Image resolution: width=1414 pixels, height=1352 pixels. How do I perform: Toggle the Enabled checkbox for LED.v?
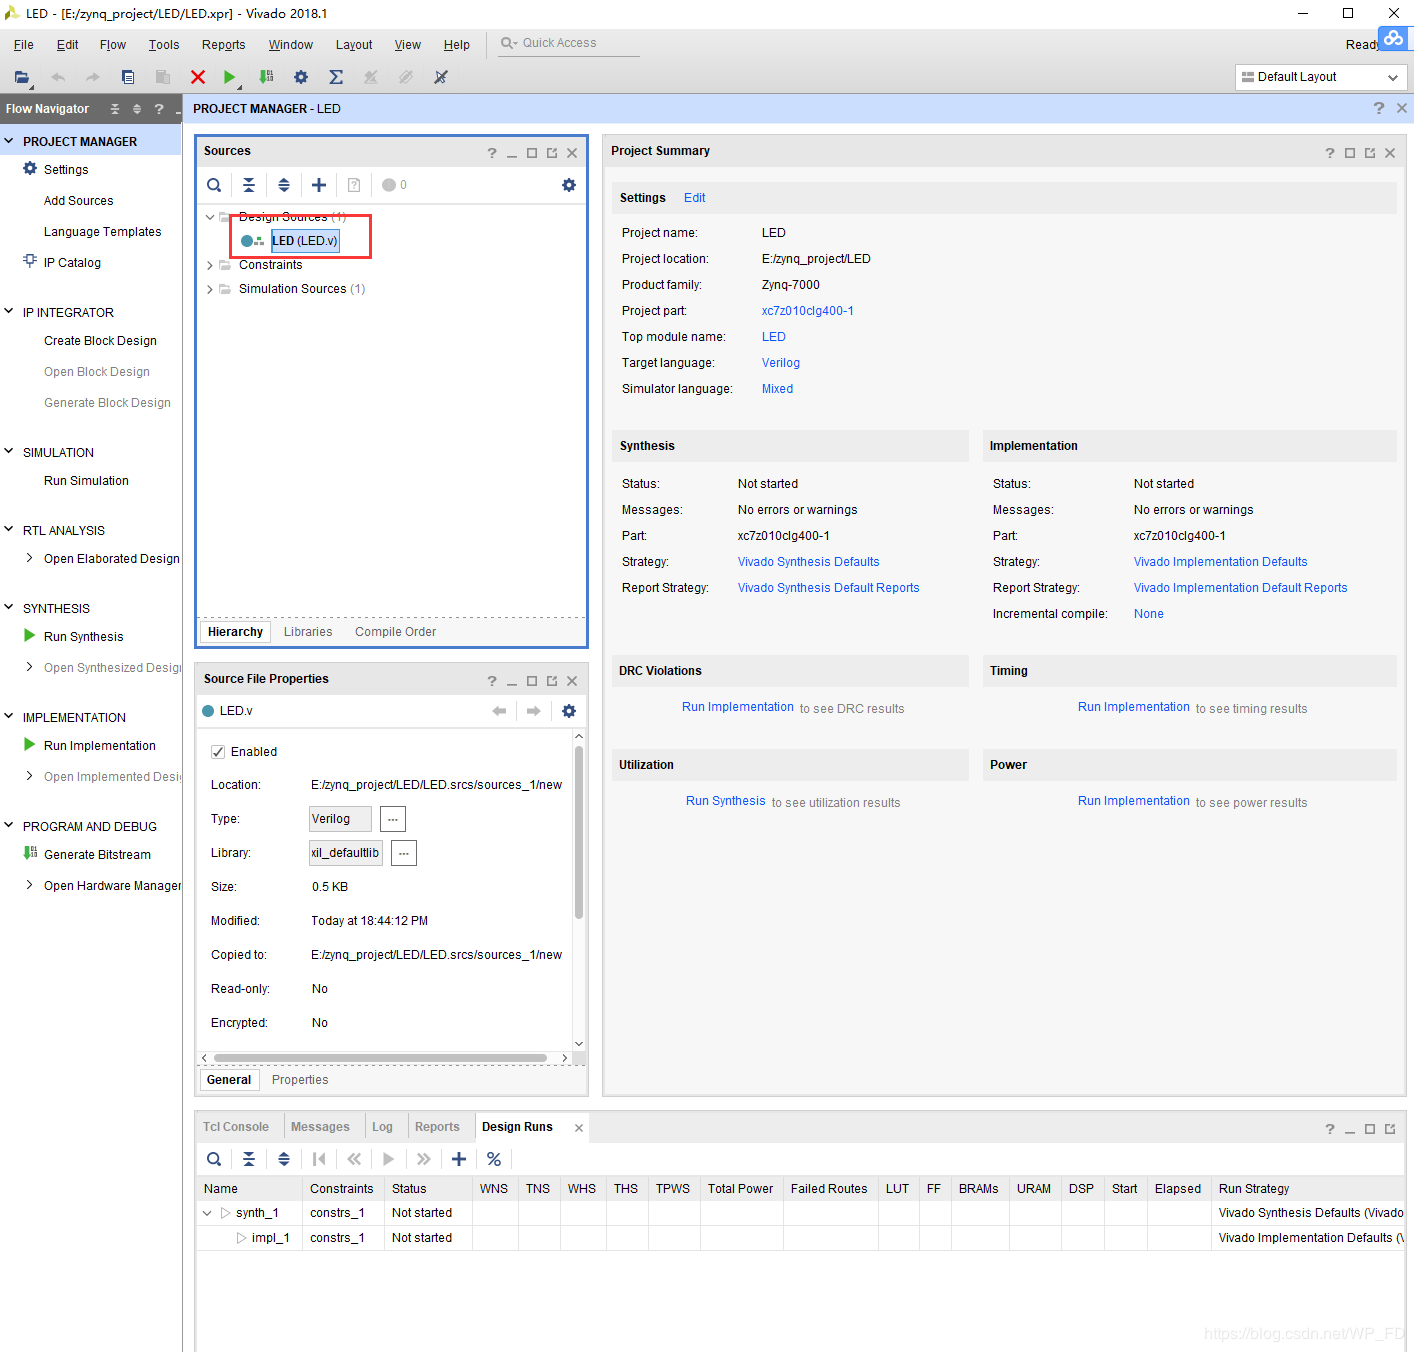[218, 752]
